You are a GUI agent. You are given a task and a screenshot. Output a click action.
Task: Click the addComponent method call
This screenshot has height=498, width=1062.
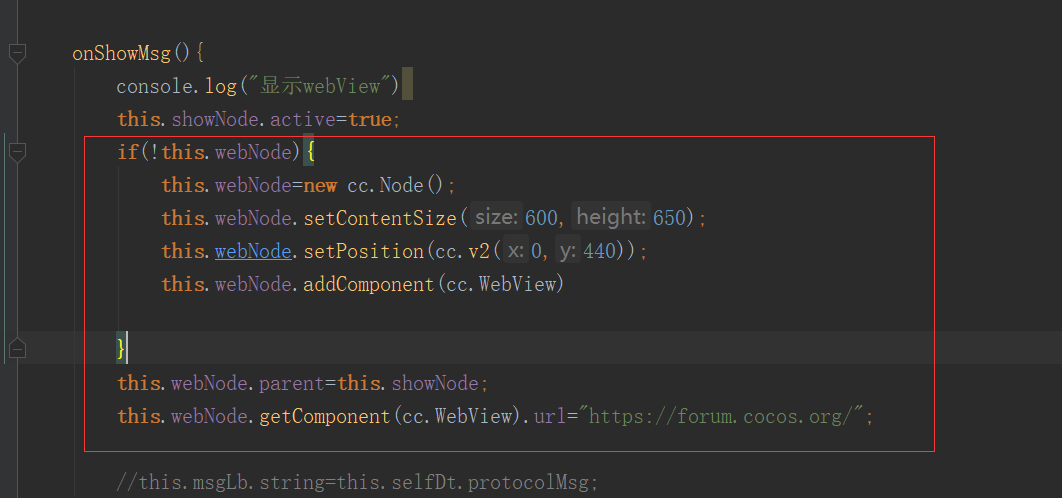pyautogui.click(x=368, y=284)
